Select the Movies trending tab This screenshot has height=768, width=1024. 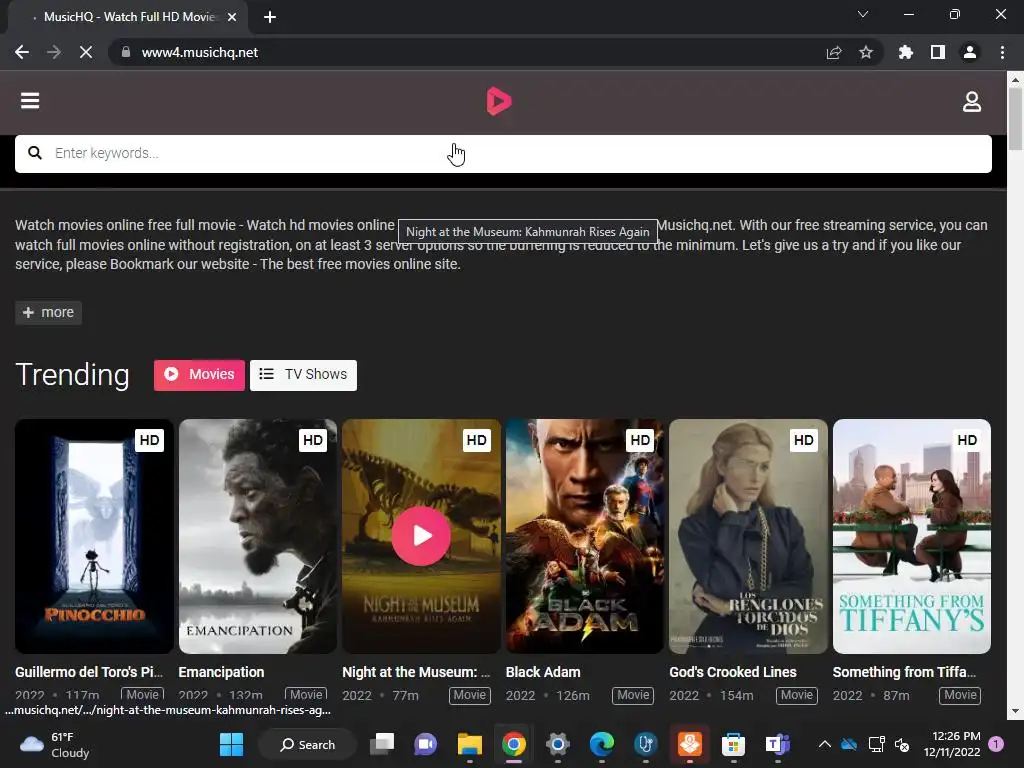coord(199,375)
